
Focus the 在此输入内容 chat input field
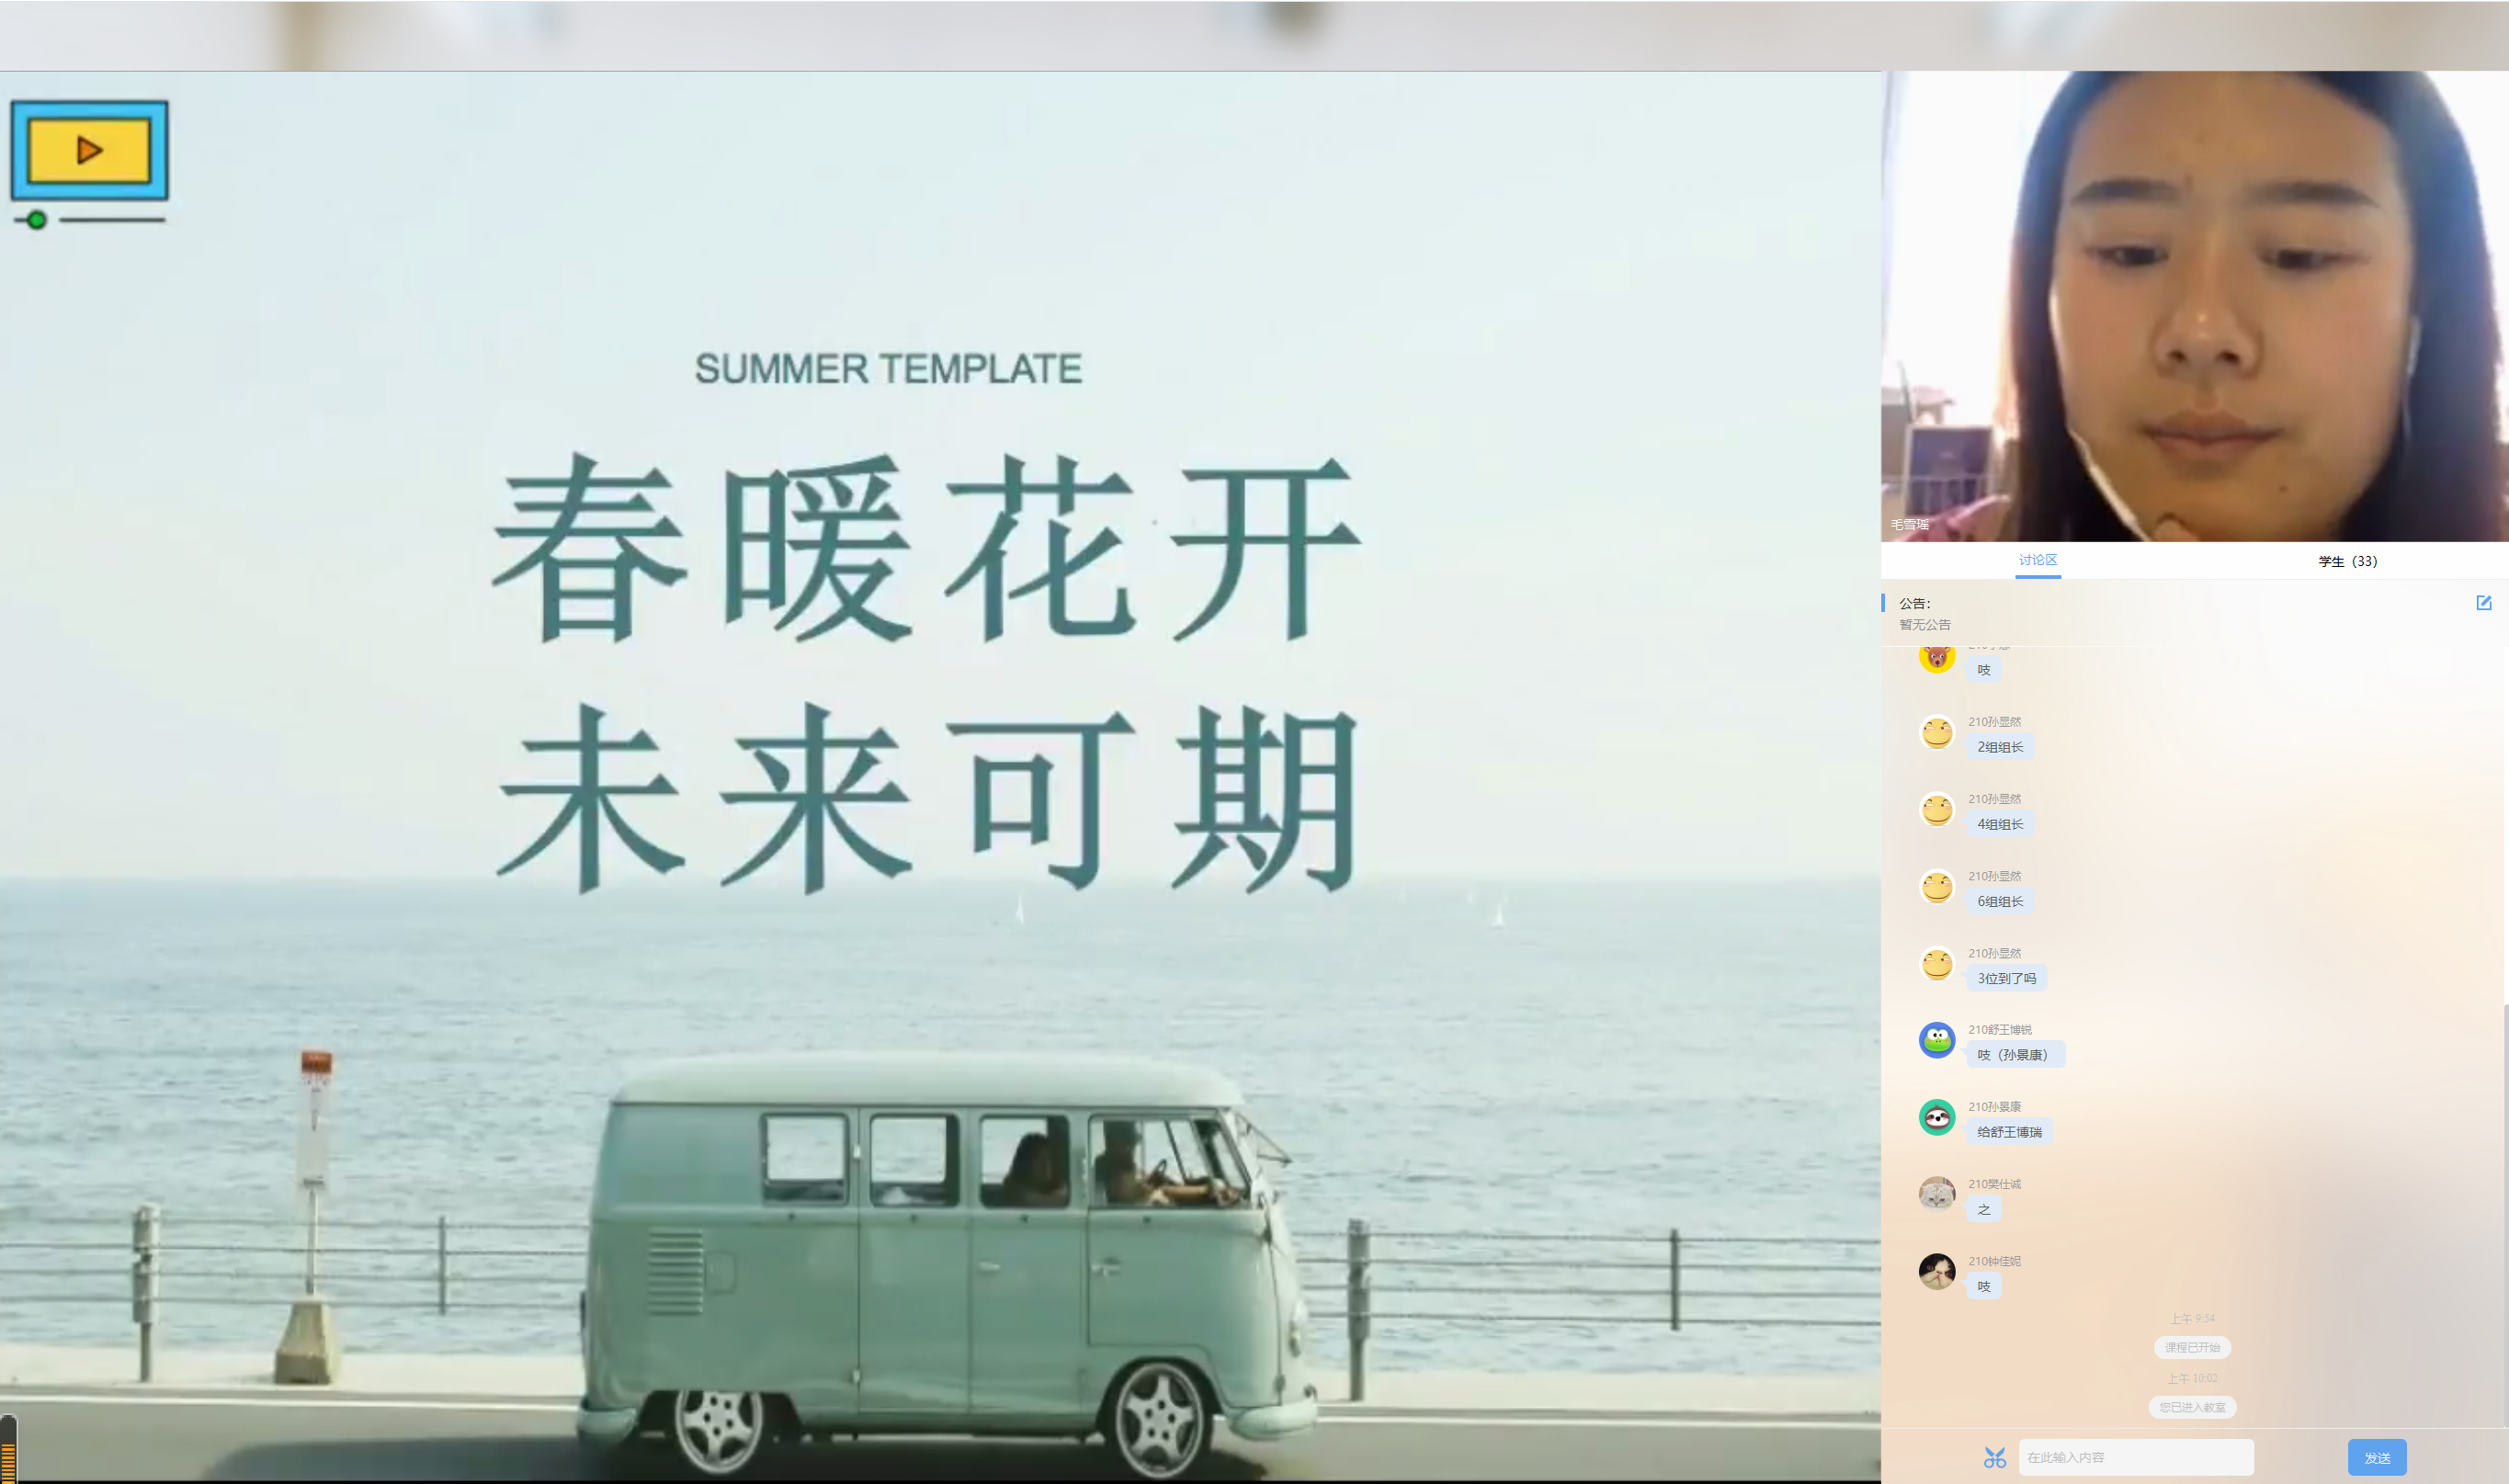click(2135, 1457)
